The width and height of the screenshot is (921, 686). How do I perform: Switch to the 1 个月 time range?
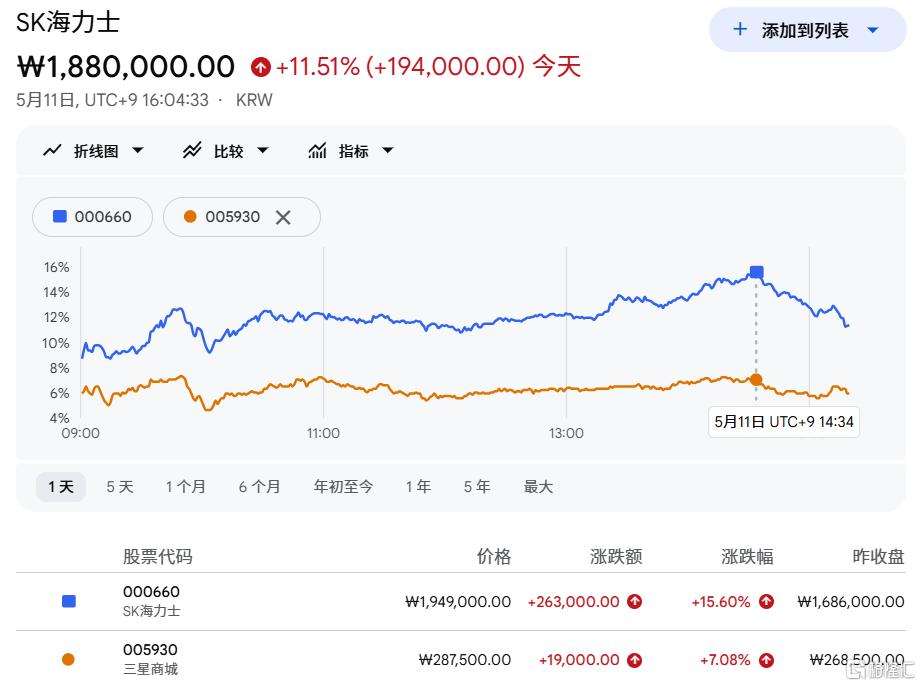click(186, 487)
